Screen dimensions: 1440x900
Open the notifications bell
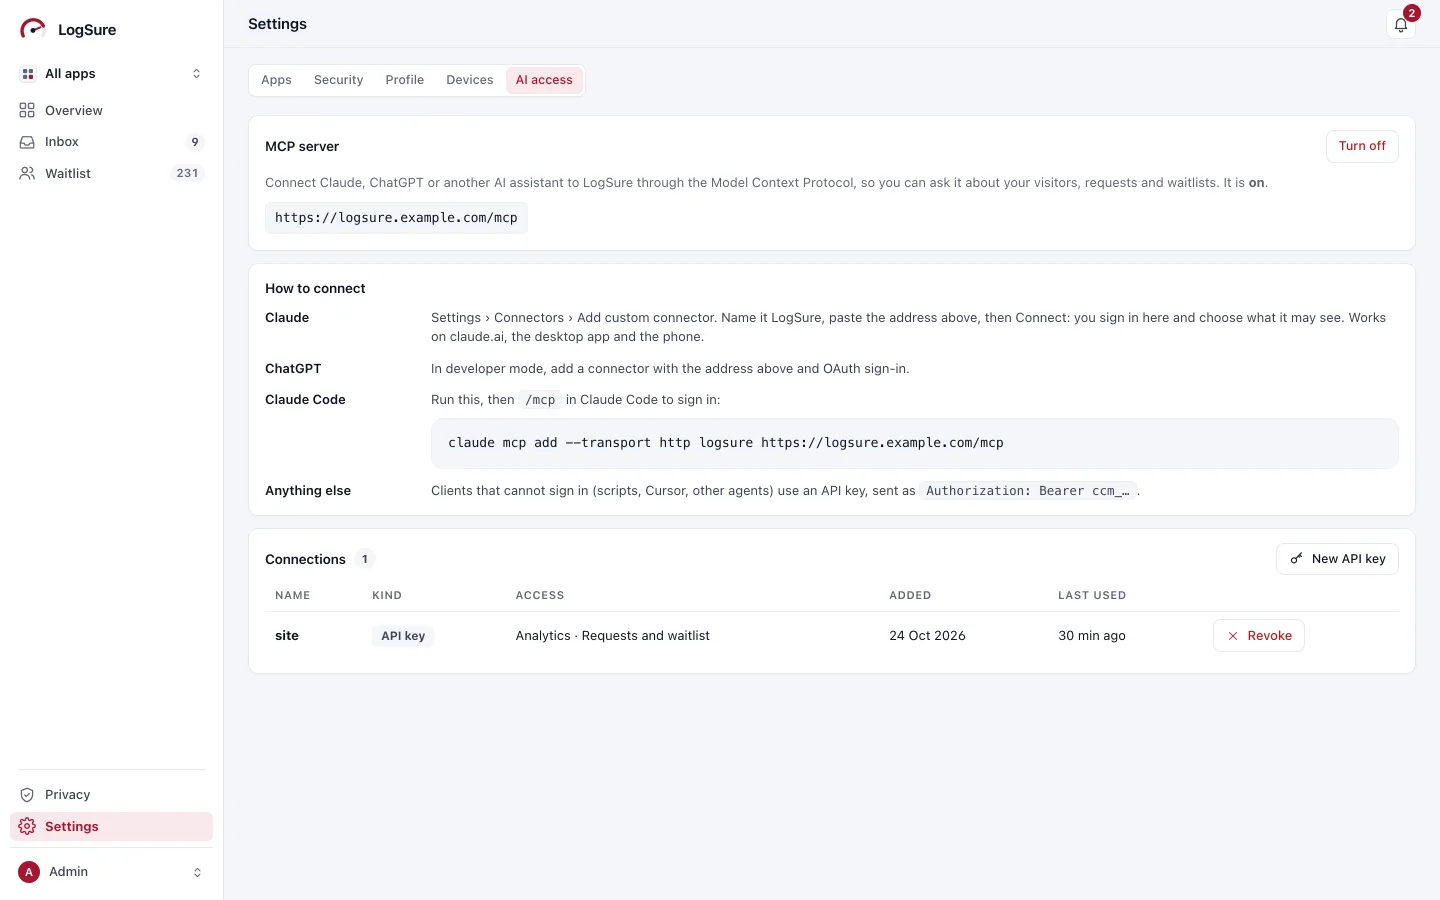point(1401,25)
